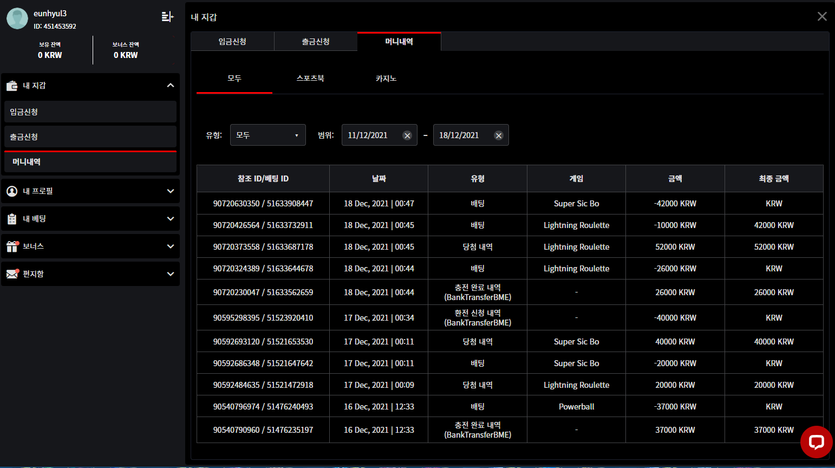Open 입금신청 in the sidebar
This screenshot has height=468, width=835.
click(x=90, y=112)
